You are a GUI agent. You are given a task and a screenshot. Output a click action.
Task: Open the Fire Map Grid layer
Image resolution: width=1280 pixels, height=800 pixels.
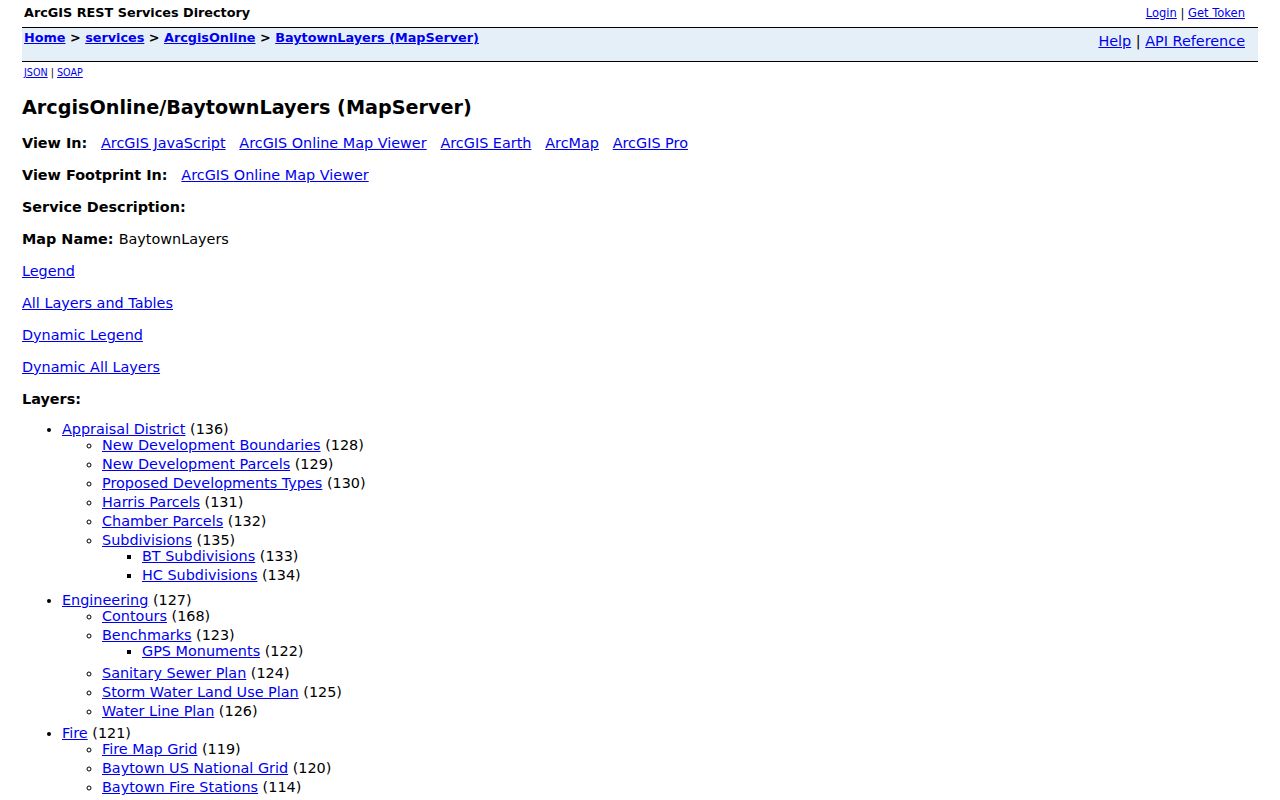click(x=150, y=749)
